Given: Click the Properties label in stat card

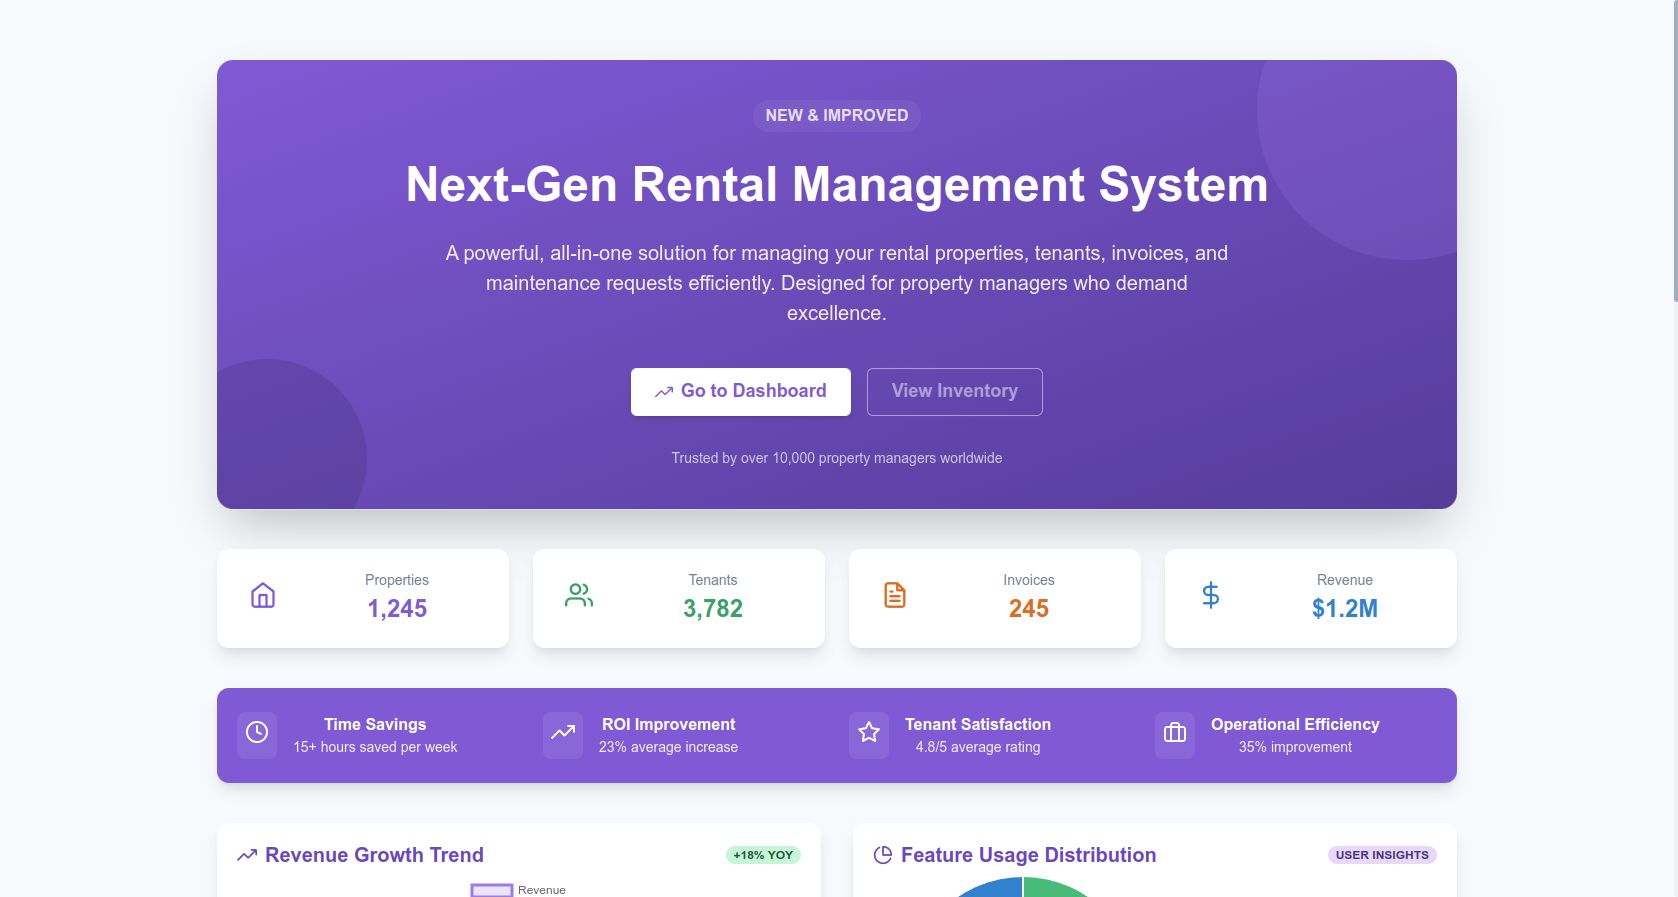Looking at the screenshot, I should coord(397,580).
